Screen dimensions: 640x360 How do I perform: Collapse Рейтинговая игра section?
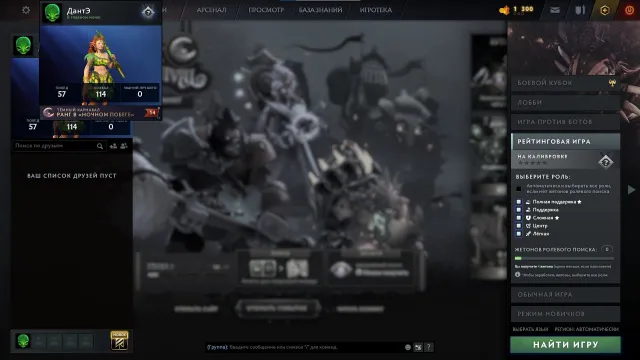click(x=565, y=141)
